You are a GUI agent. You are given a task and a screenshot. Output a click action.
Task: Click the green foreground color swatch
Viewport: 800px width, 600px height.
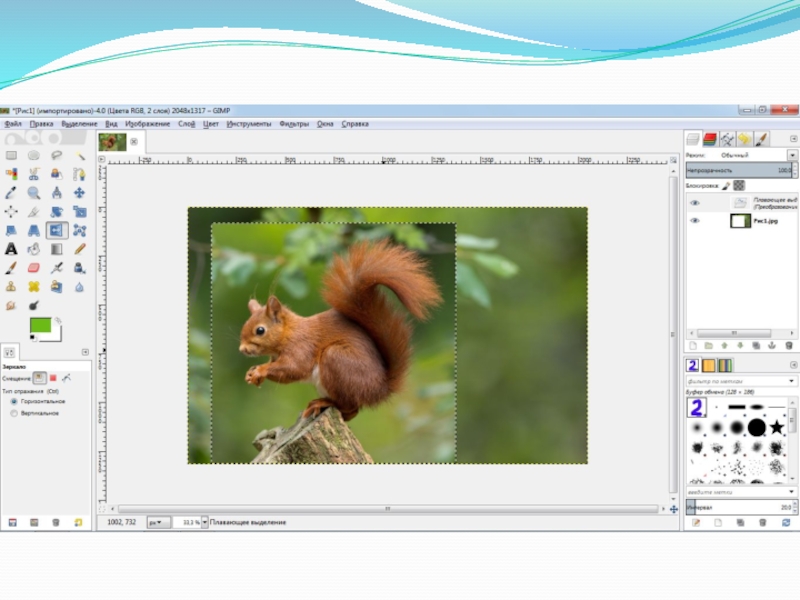[41, 325]
